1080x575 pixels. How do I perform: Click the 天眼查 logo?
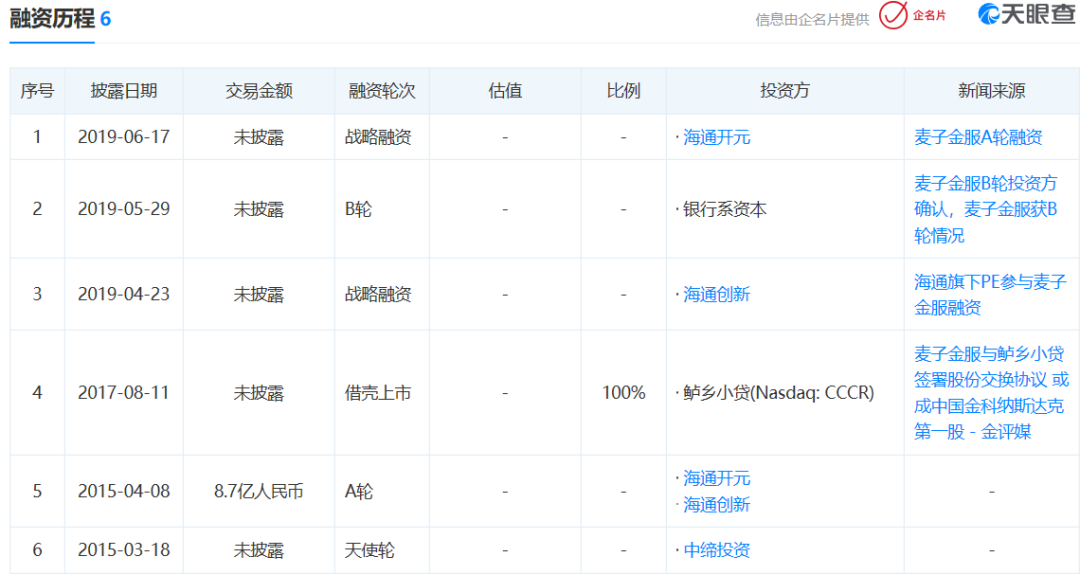[x=1026, y=14]
